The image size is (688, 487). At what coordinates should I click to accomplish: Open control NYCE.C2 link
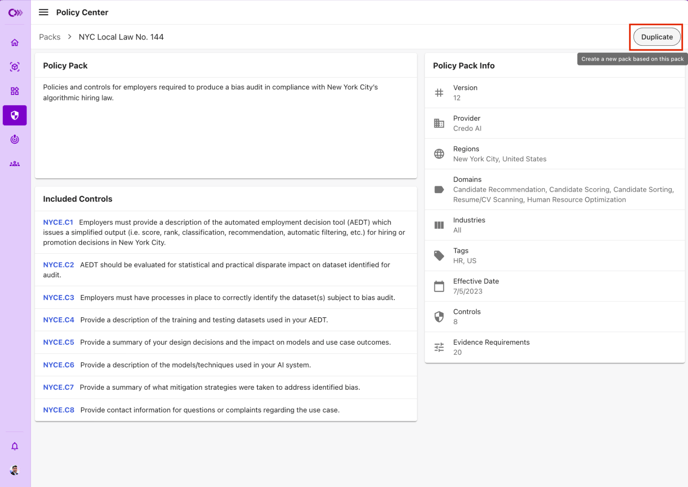click(58, 265)
